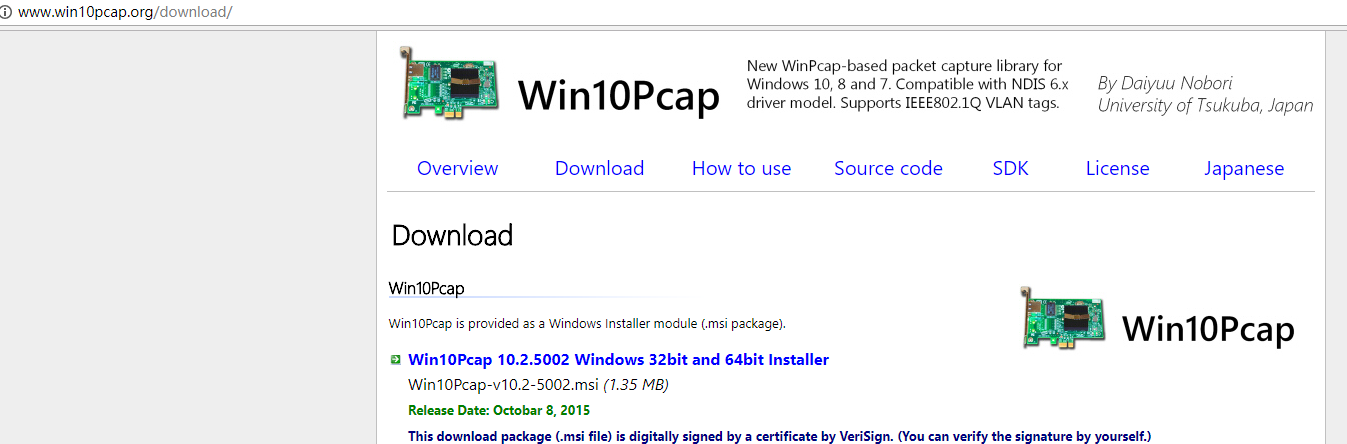Go to the Download navigation link
This screenshot has width=1347, height=444.
point(599,168)
